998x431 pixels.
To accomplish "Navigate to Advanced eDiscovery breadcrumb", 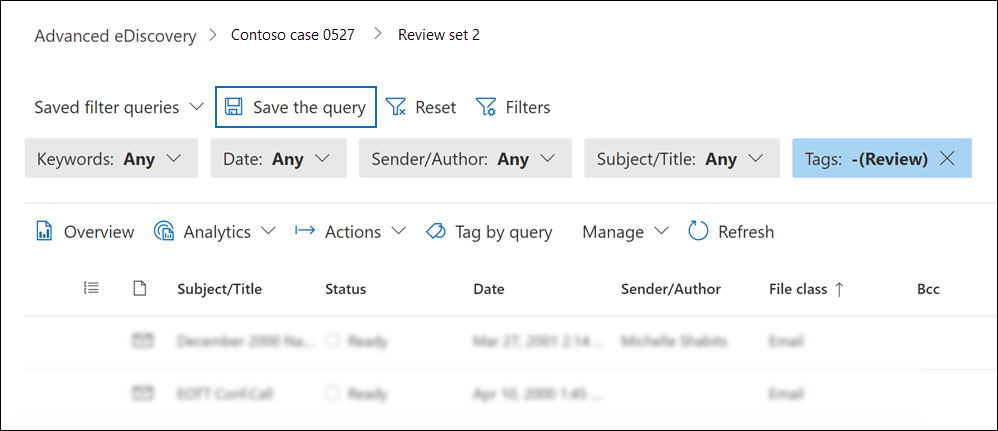I will [x=115, y=36].
